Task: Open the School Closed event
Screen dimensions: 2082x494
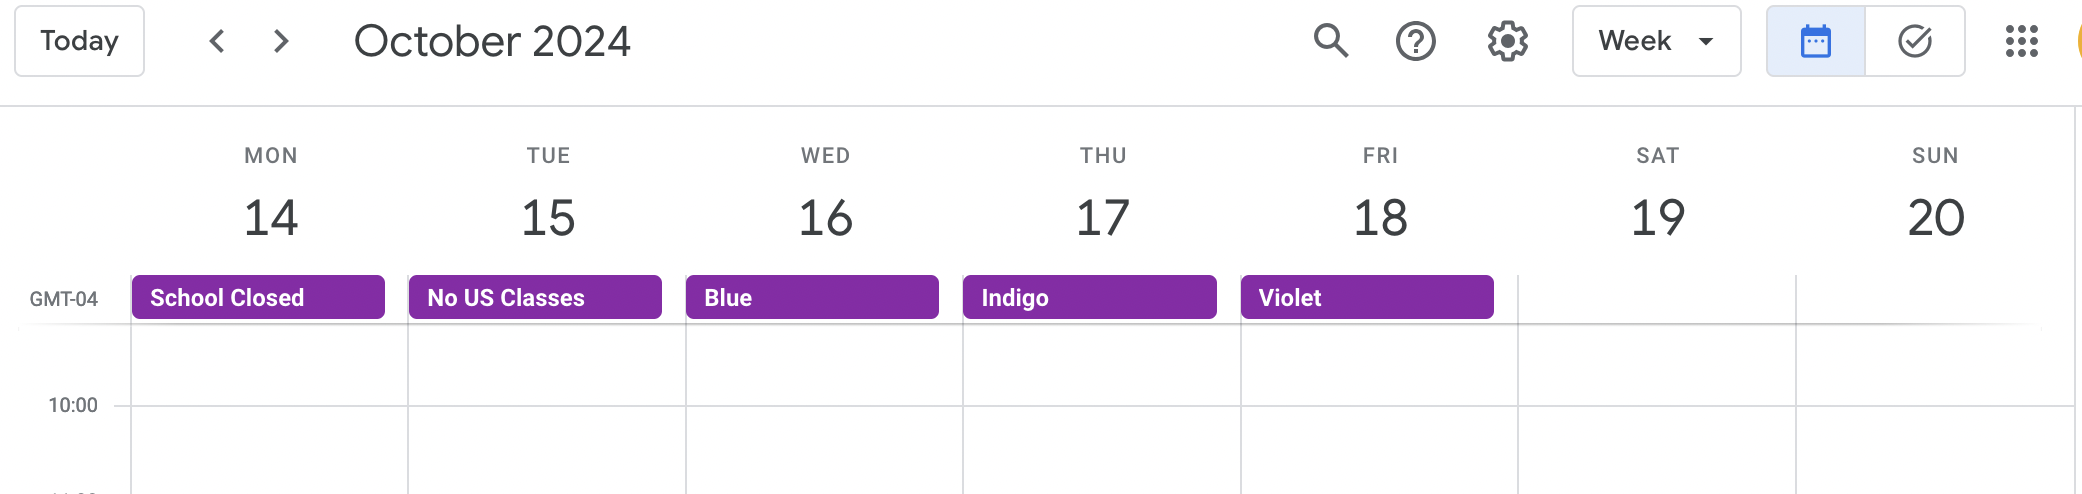Action: pyautogui.click(x=258, y=297)
